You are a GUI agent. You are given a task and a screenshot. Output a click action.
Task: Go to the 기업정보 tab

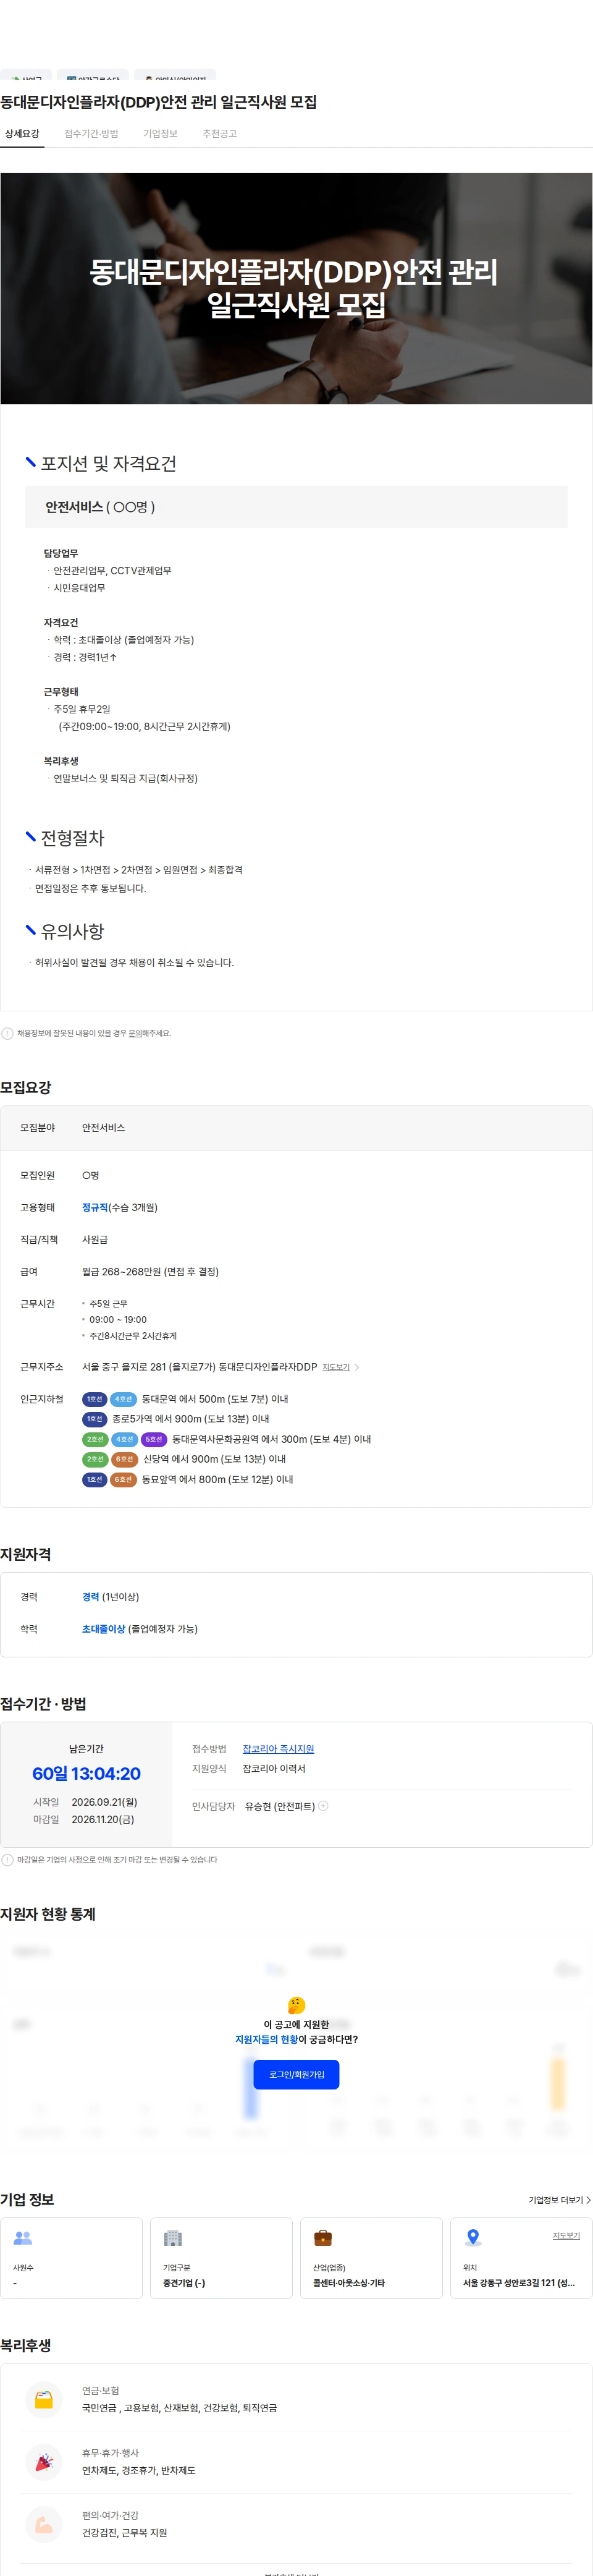pos(160,134)
